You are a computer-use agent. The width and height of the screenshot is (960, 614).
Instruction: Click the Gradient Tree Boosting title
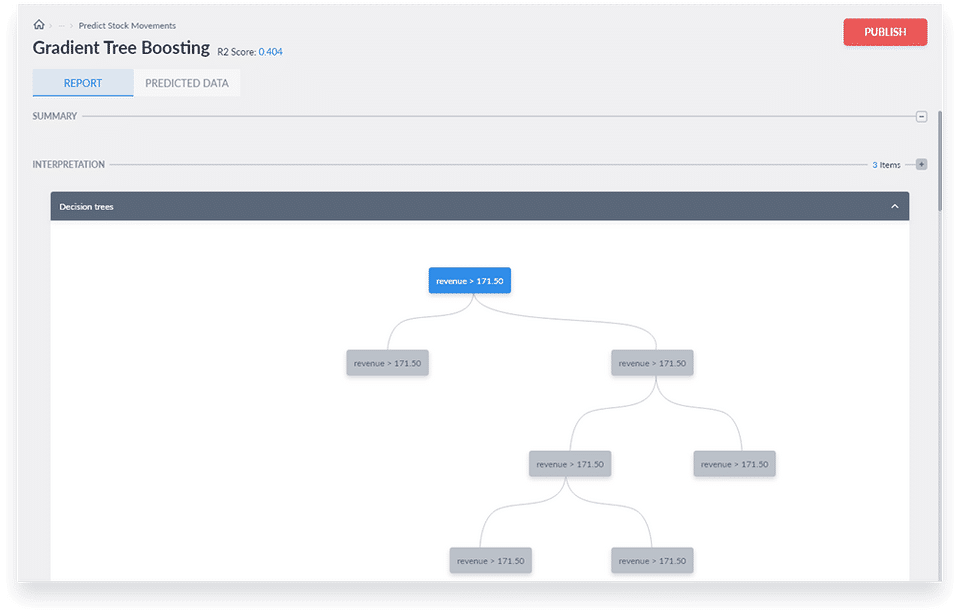[x=121, y=48]
